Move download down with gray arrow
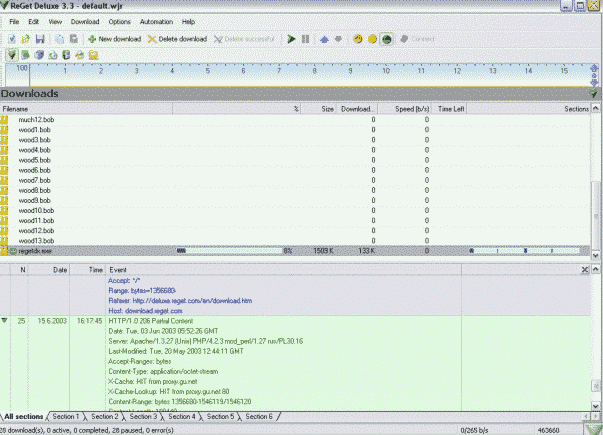 tap(338, 39)
